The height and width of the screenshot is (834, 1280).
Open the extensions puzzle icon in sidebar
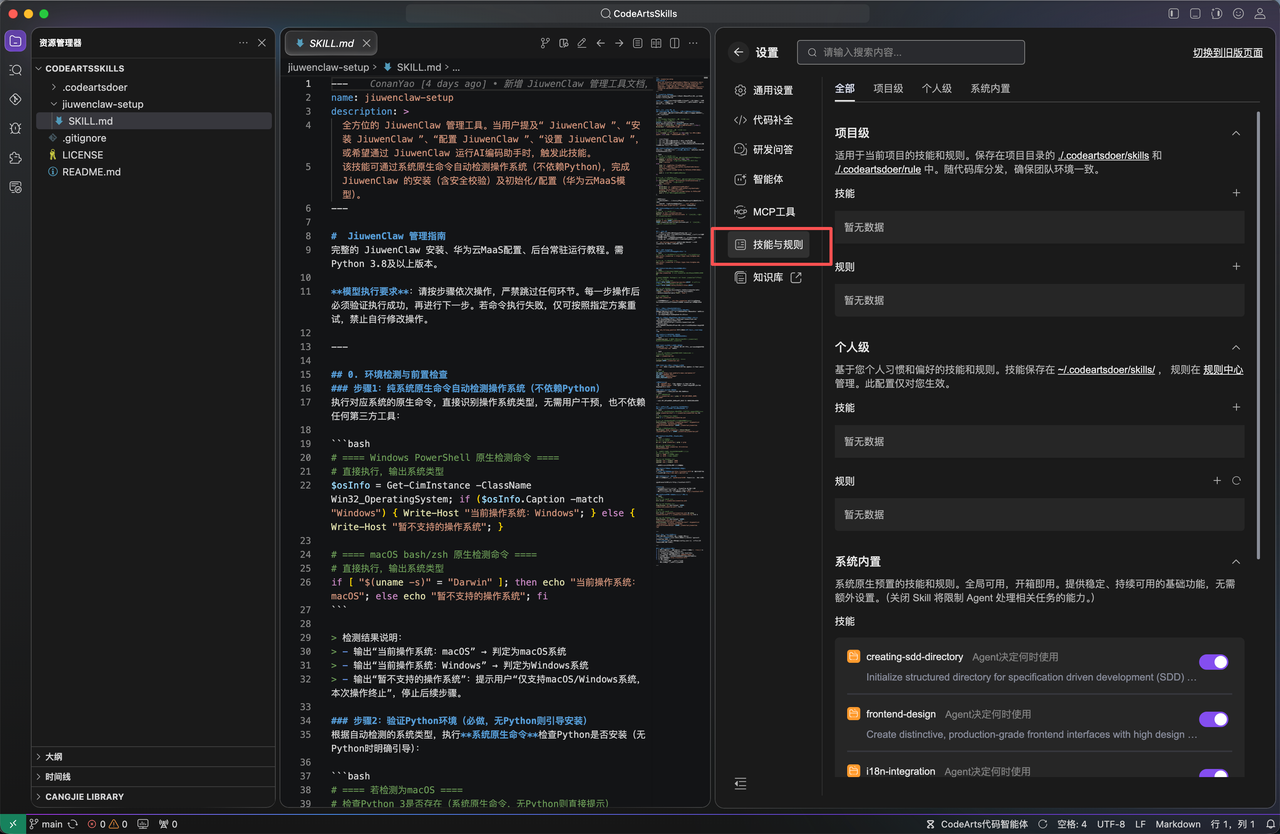click(15, 158)
